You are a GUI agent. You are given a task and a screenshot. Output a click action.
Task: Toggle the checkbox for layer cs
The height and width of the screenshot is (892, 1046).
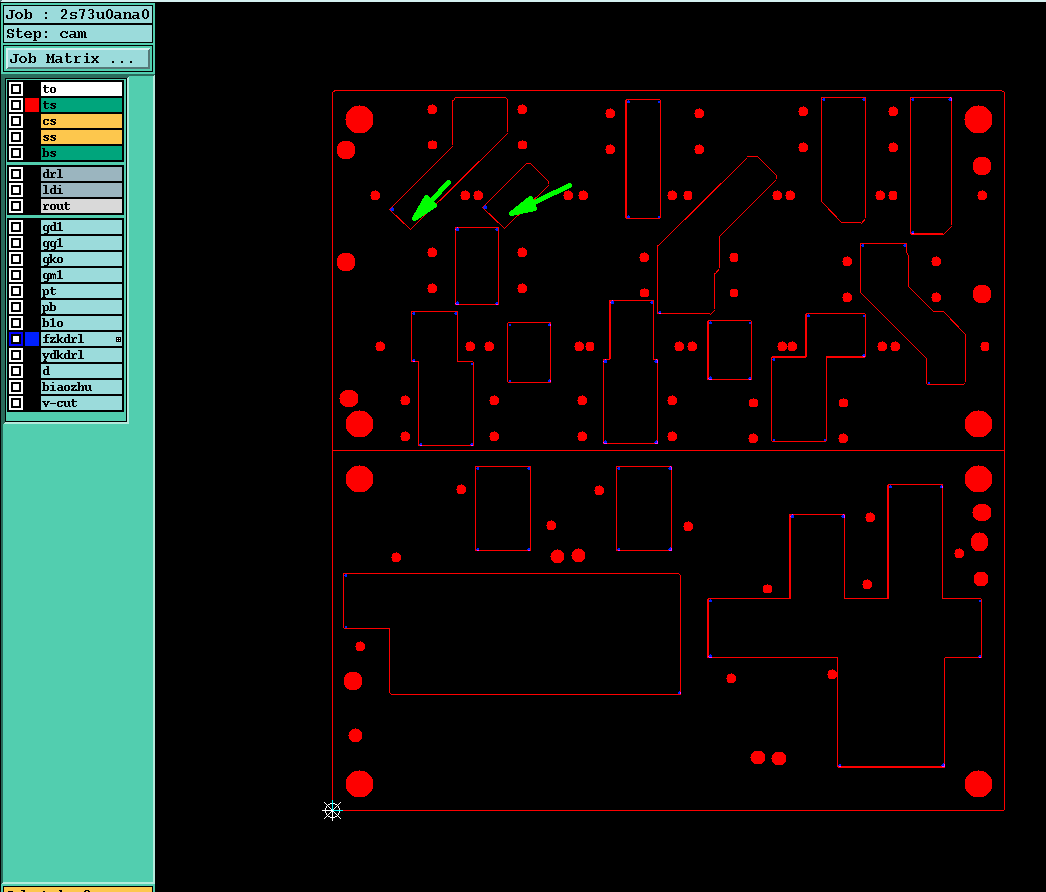pos(16,121)
